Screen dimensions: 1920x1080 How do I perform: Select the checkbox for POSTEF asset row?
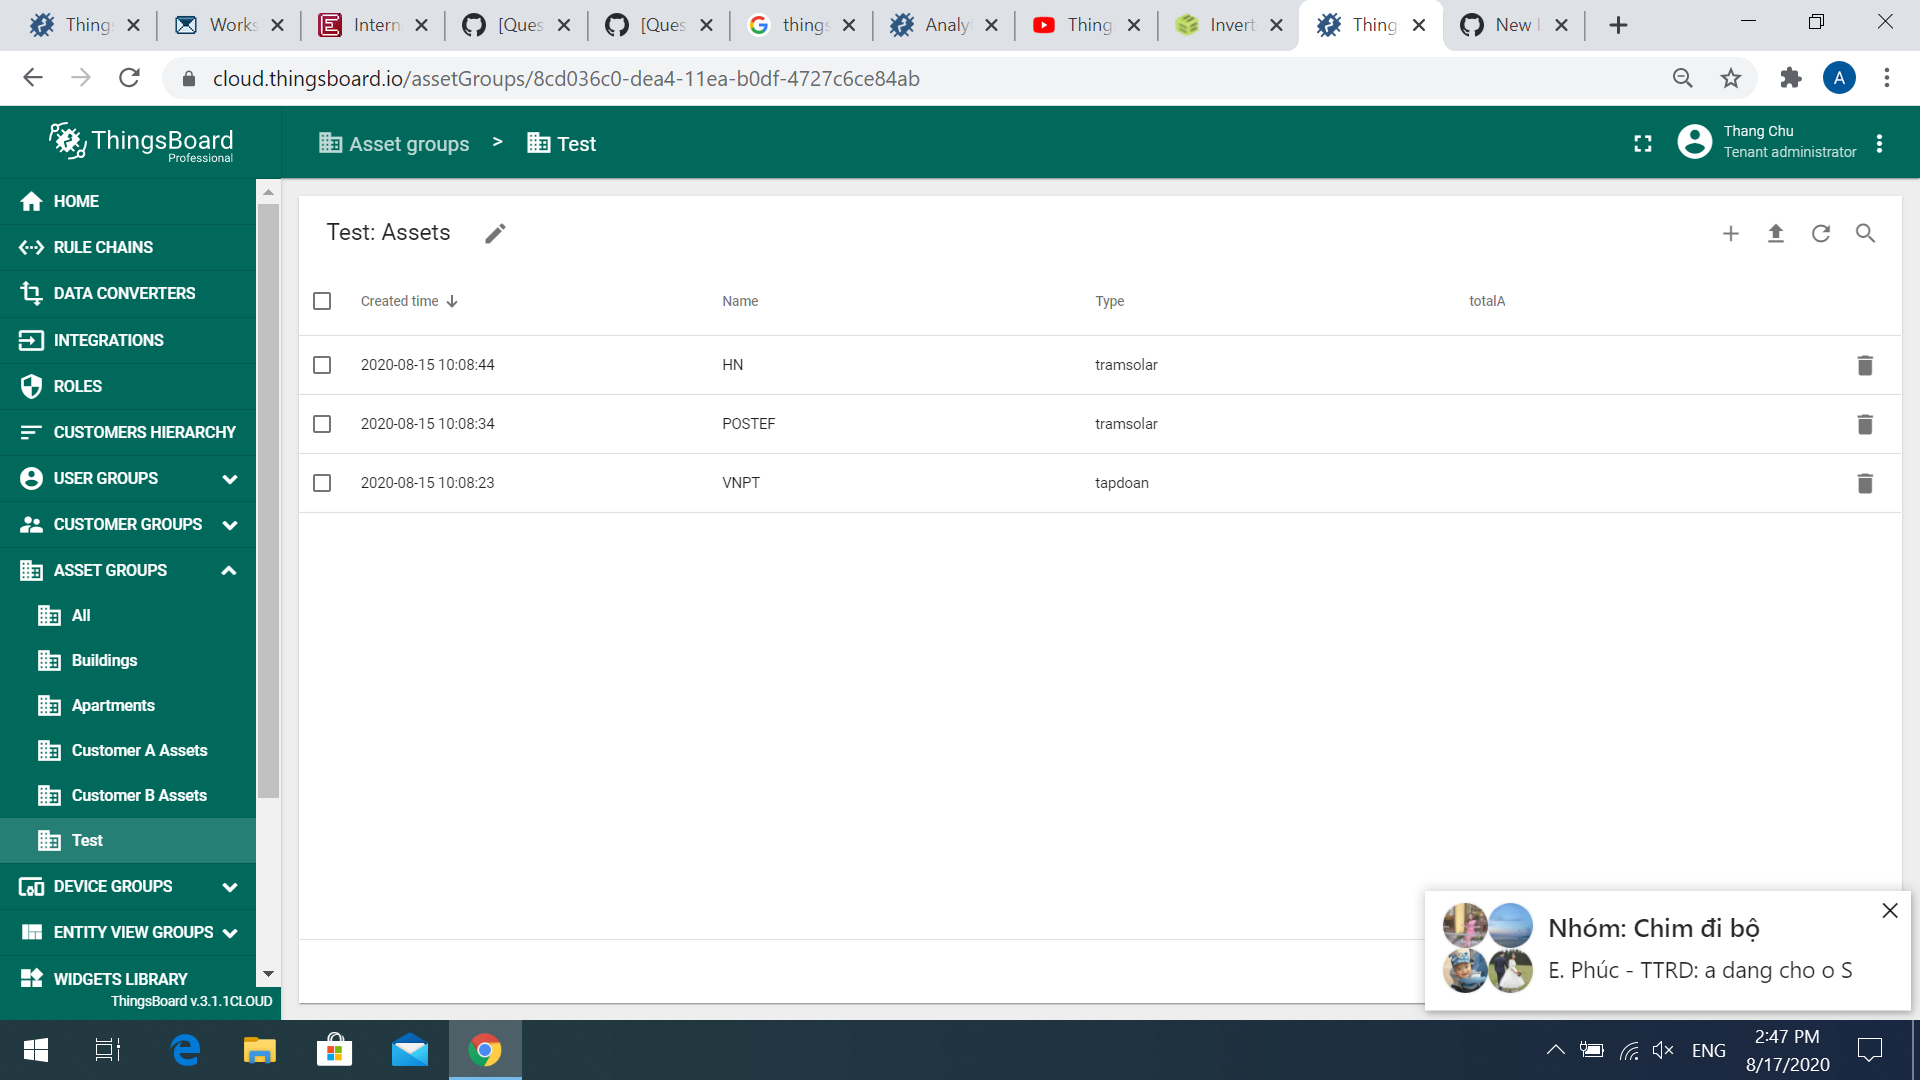tap(322, 424)
